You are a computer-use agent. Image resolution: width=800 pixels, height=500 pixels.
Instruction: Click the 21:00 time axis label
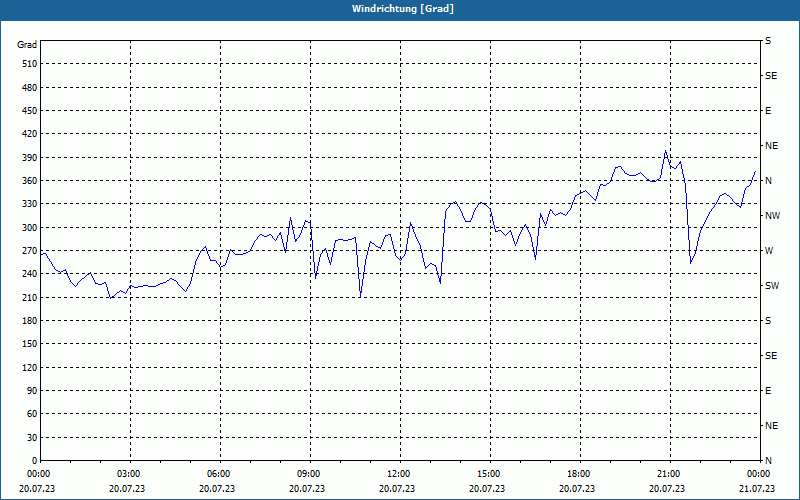[668, 474]
